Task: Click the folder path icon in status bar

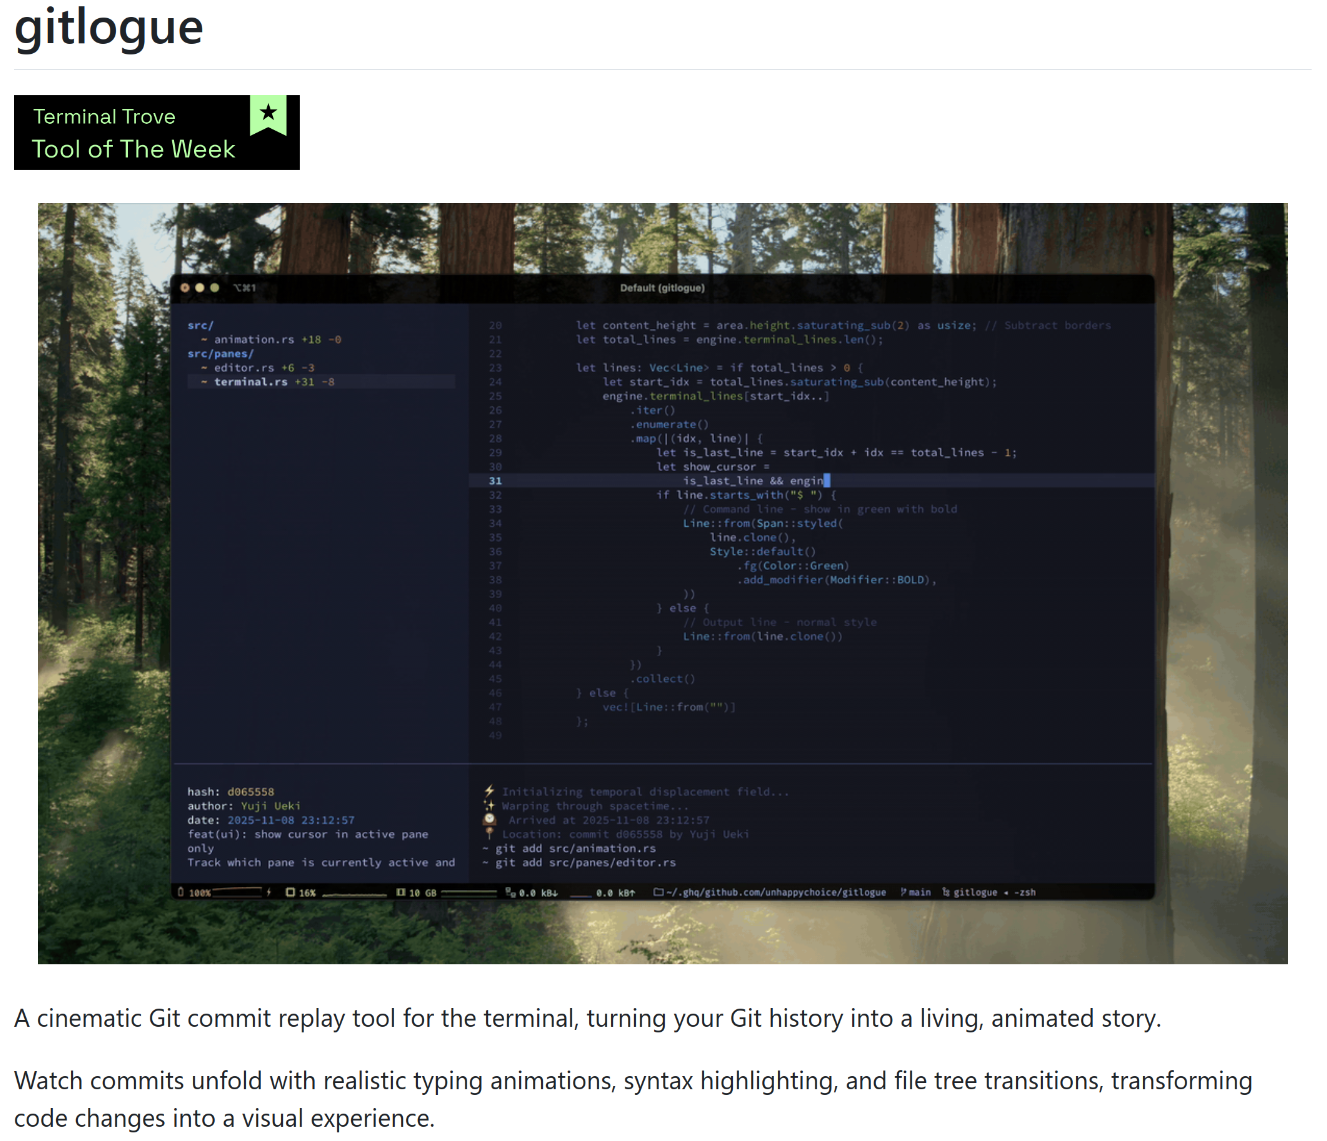Action: tap(658, 892)
